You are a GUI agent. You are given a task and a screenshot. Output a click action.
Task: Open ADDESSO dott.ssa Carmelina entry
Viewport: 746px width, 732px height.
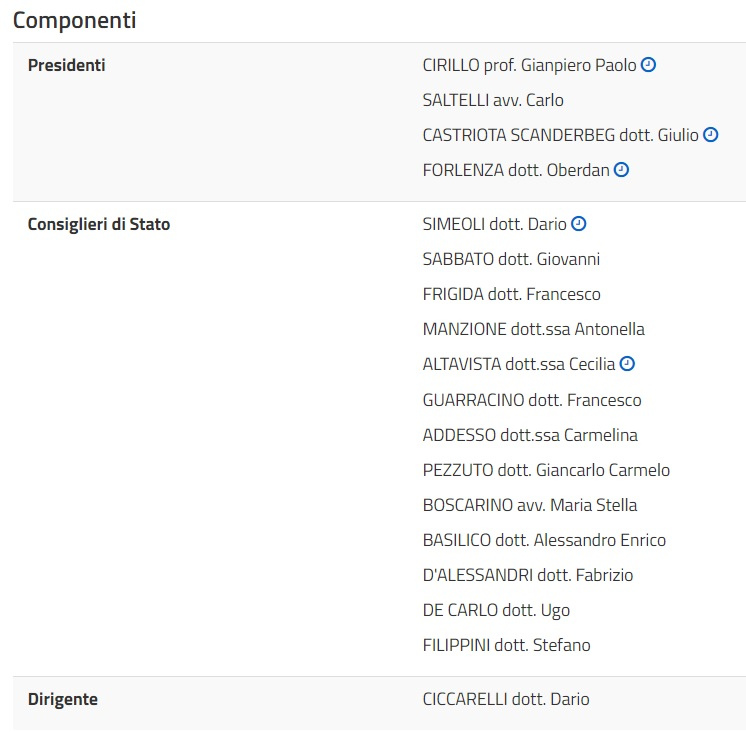[530, 435]
